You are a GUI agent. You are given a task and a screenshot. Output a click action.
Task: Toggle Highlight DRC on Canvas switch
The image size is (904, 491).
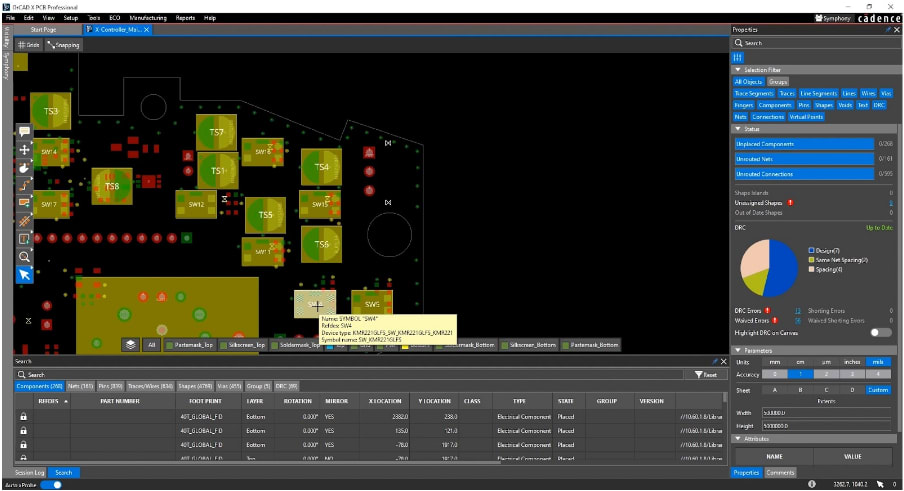[x=880, y=333]
